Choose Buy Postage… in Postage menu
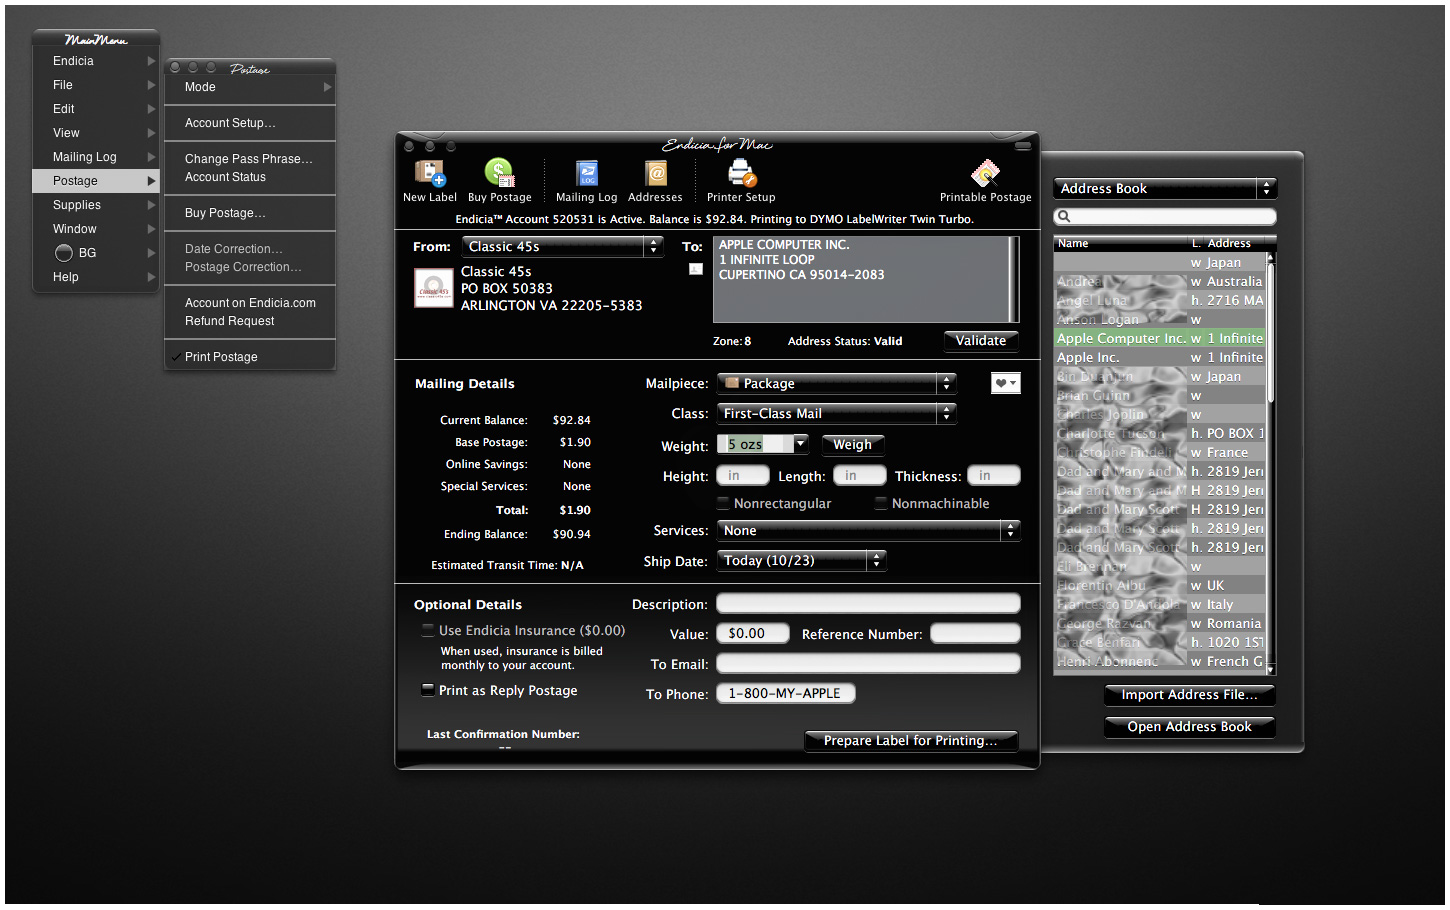The image size is (1450, 910). 250,213
